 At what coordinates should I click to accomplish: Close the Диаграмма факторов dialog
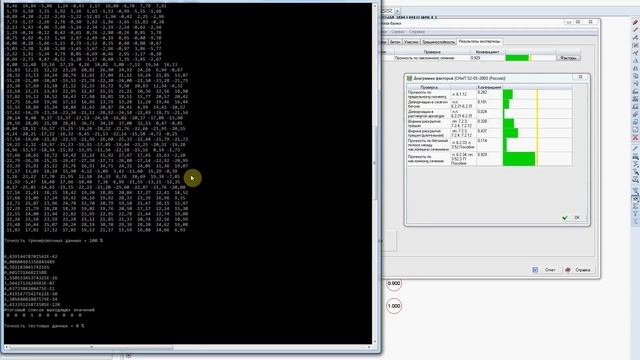pyautogui.click(x=580, y=77)
